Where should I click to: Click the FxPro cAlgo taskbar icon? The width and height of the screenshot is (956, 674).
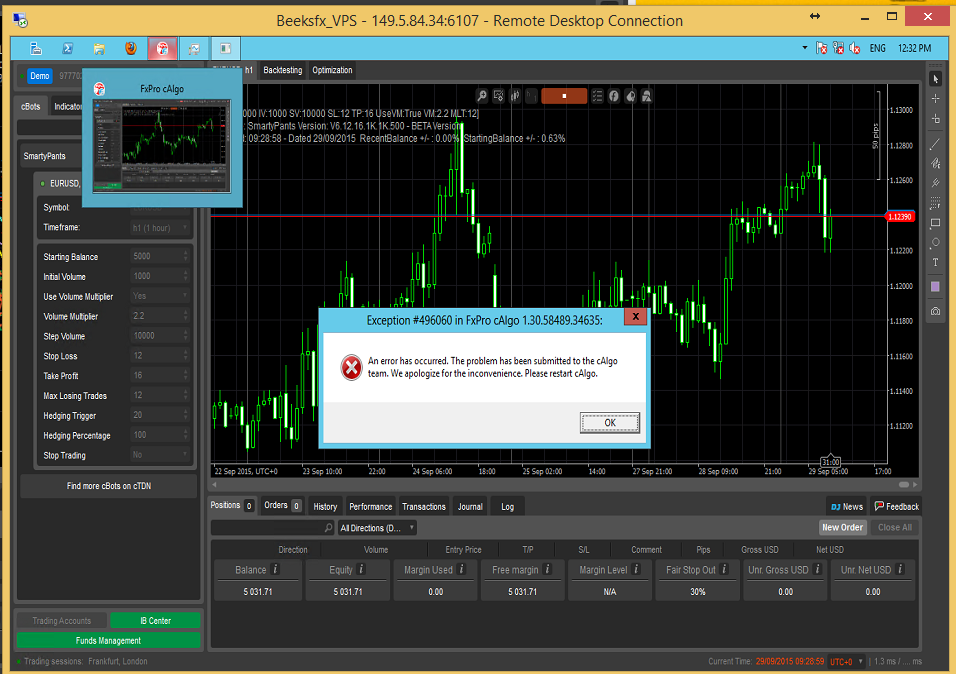point(162,49)
